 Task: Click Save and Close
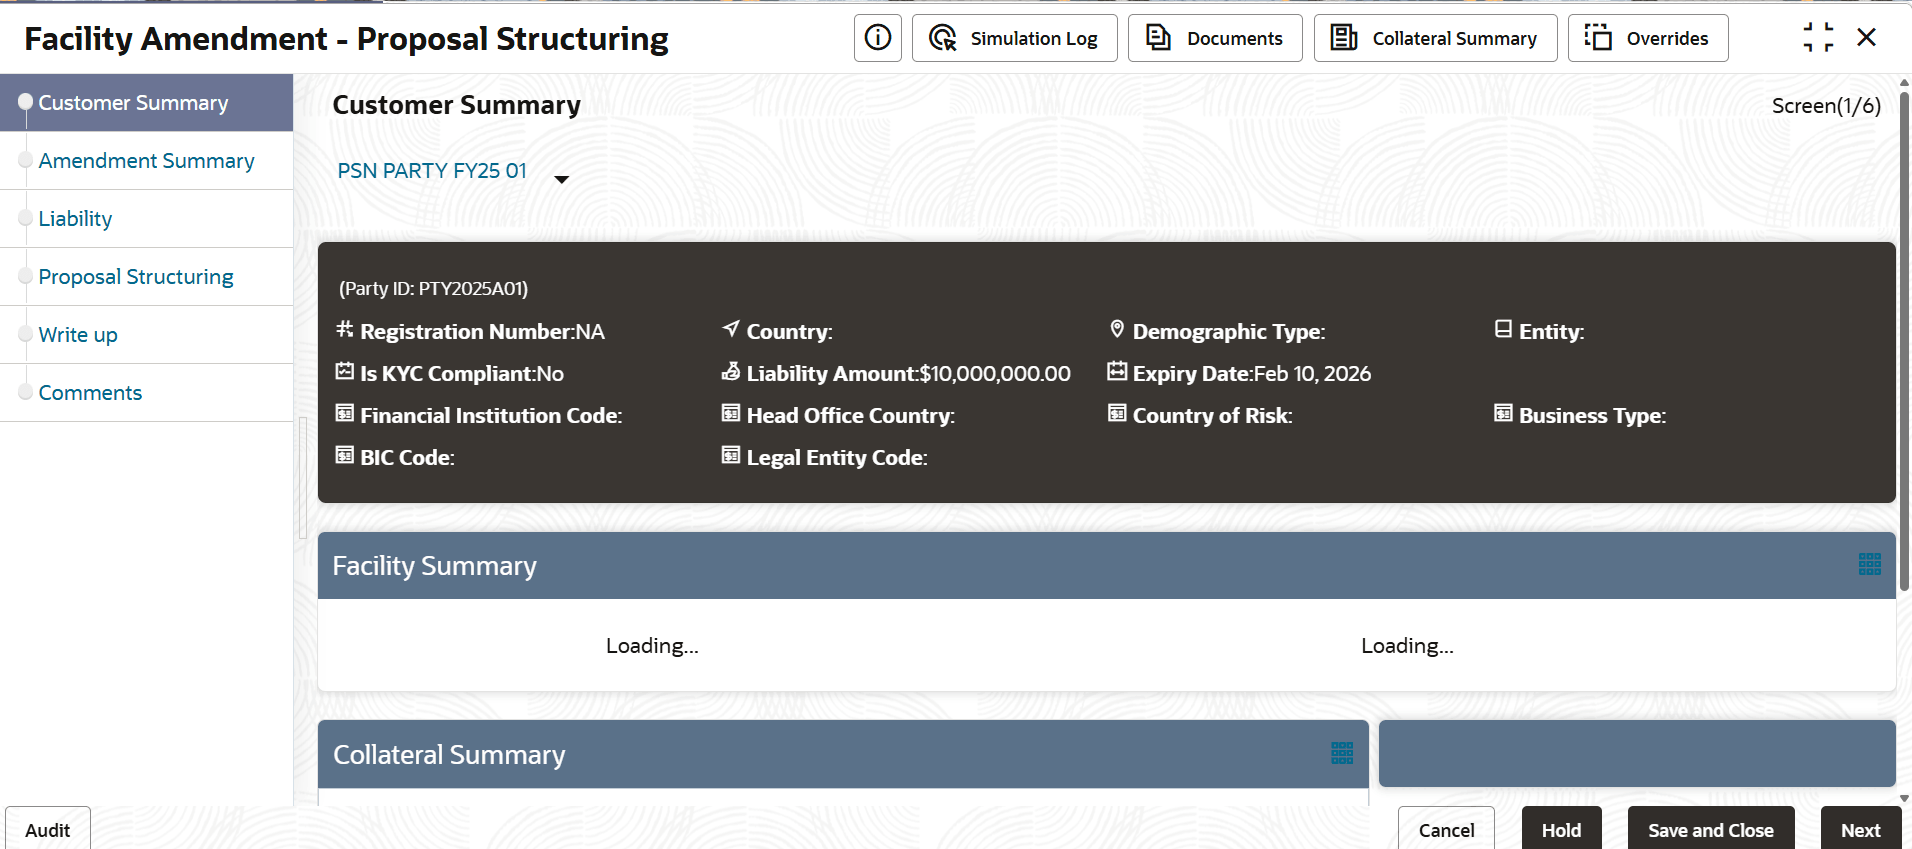tap(1710, 829)
